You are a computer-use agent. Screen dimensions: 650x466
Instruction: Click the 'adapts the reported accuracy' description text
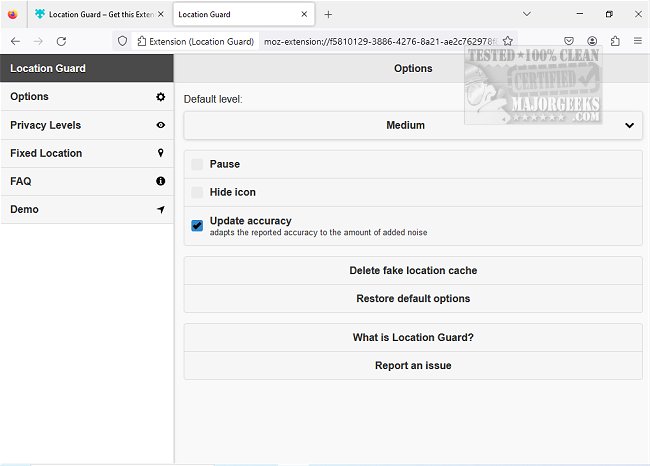pos(318,233)
